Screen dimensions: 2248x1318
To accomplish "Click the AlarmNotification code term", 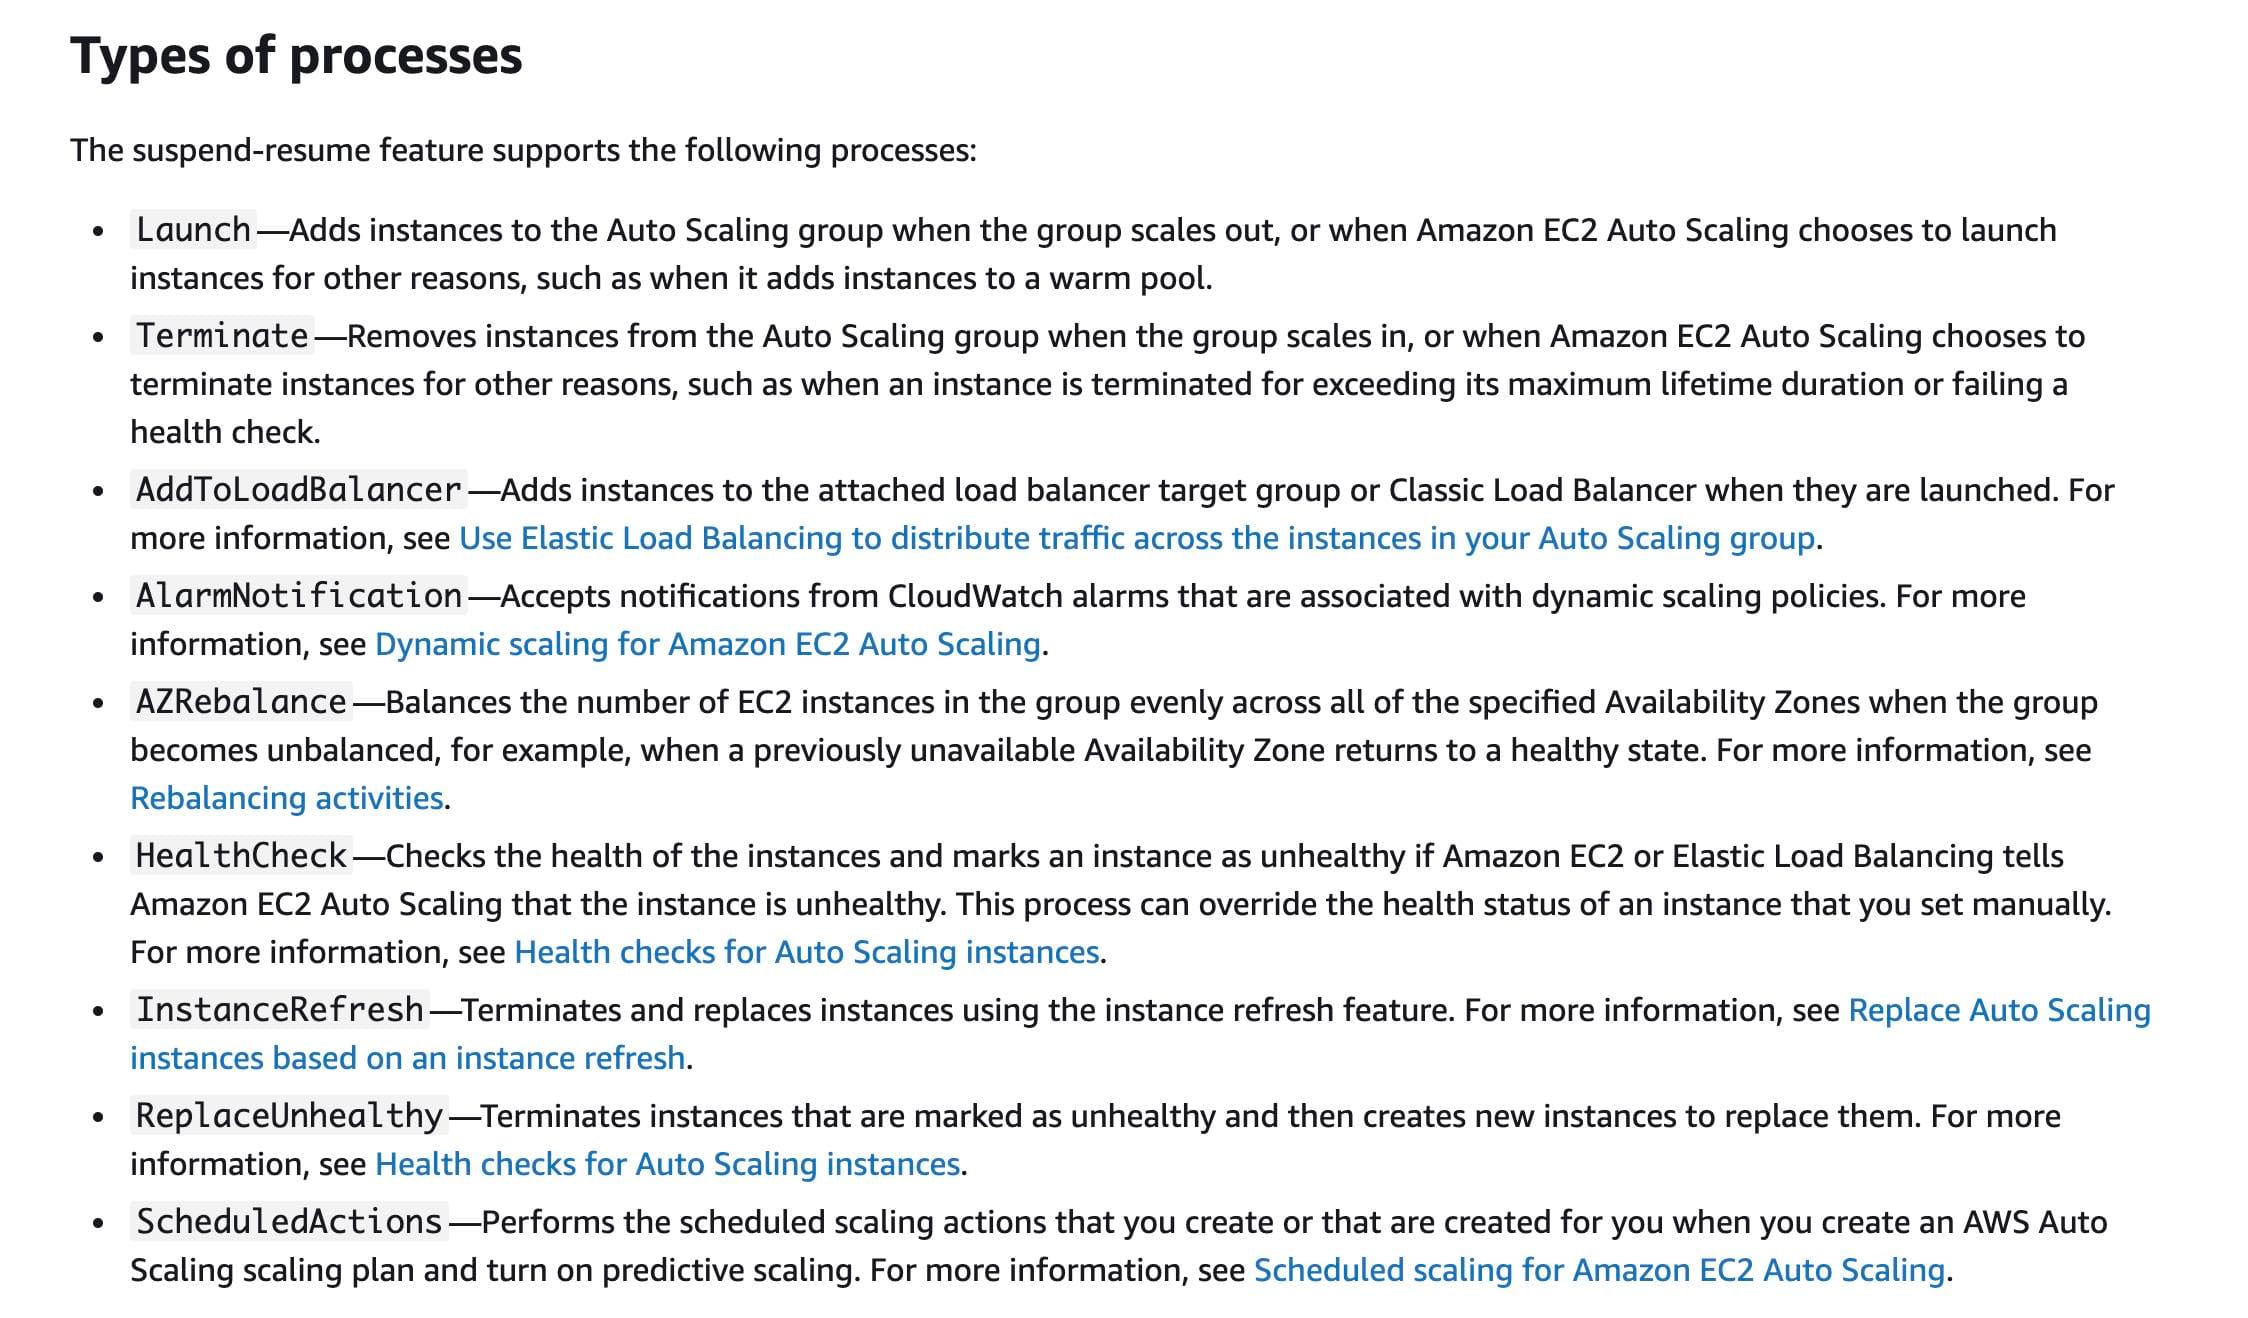I will (x=298, y=597).
